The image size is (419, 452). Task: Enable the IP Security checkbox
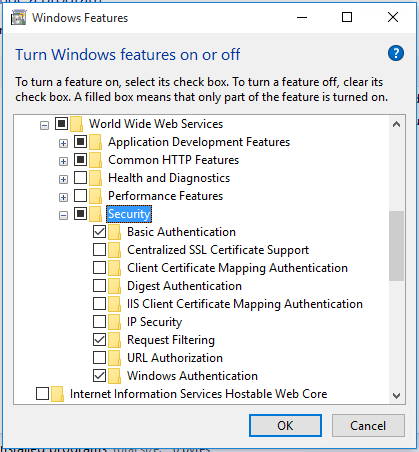click(99, 322)
